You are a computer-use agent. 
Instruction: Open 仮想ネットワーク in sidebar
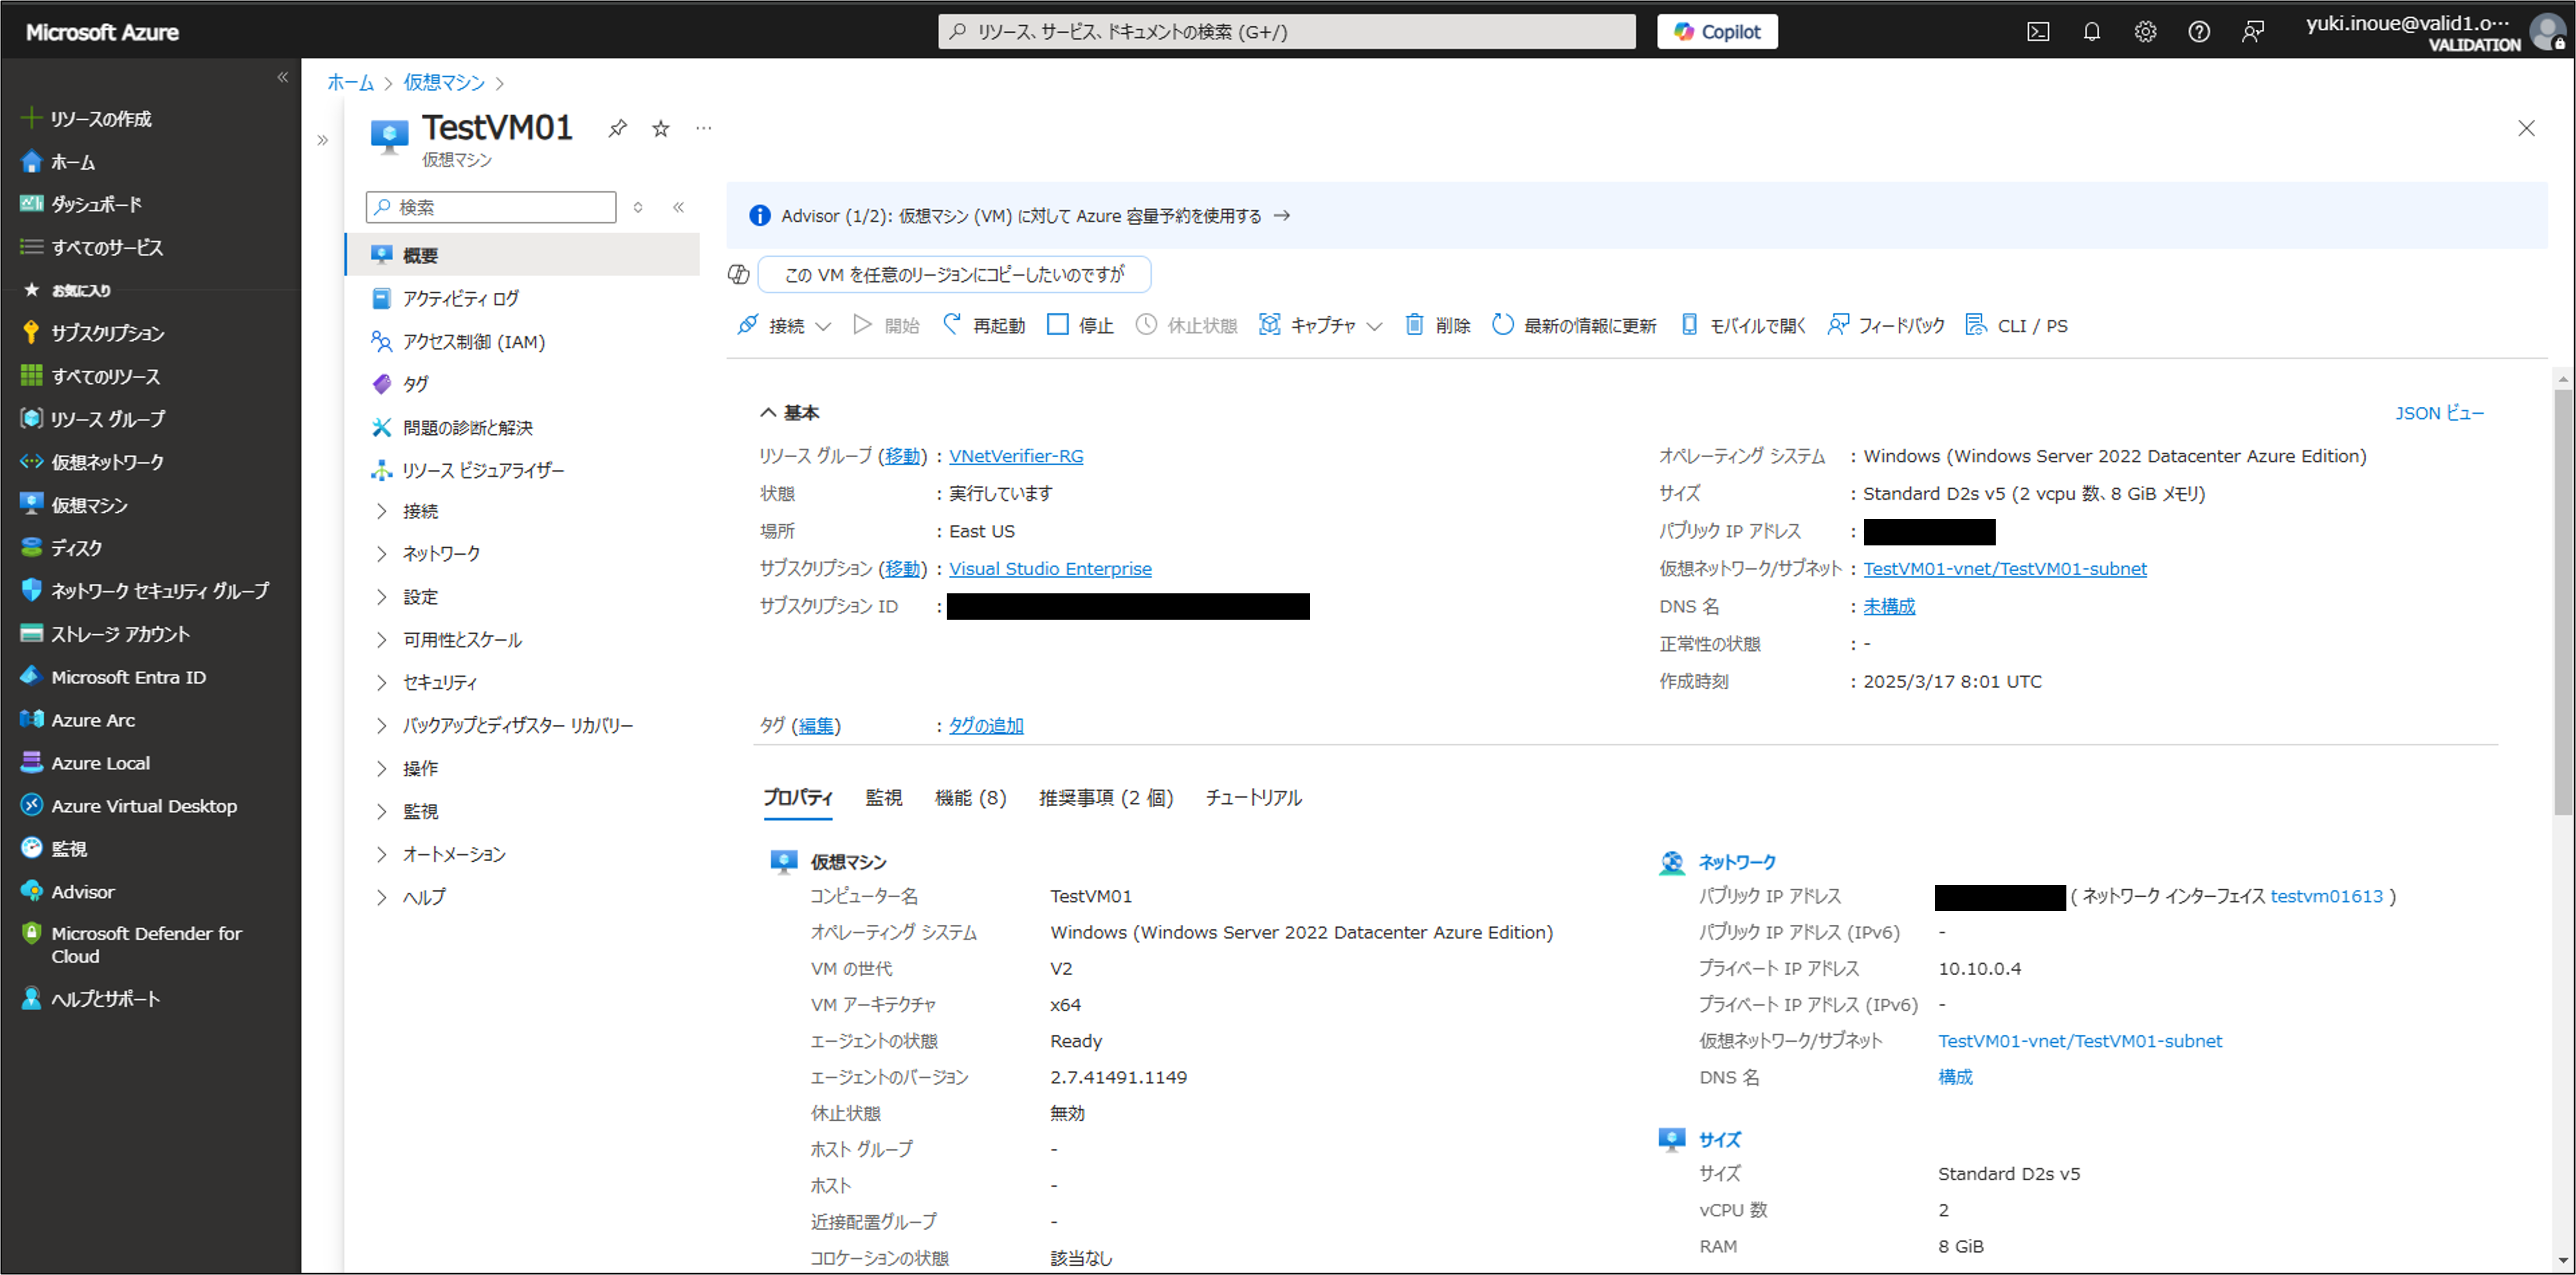[92, 462]
